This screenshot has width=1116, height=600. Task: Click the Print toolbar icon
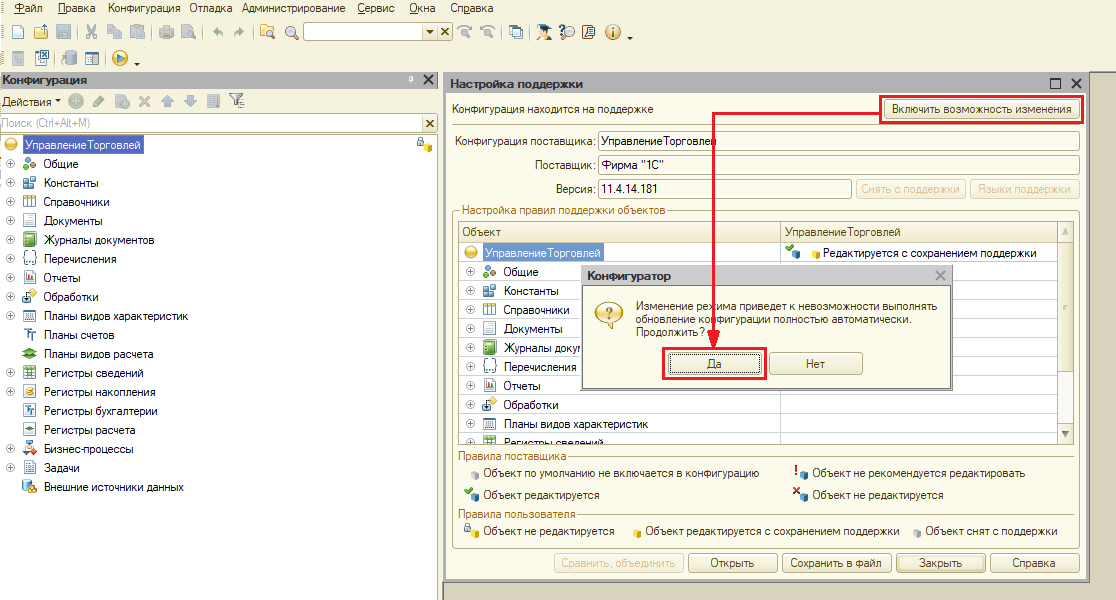pyautogui.click(x=166, y=32)
